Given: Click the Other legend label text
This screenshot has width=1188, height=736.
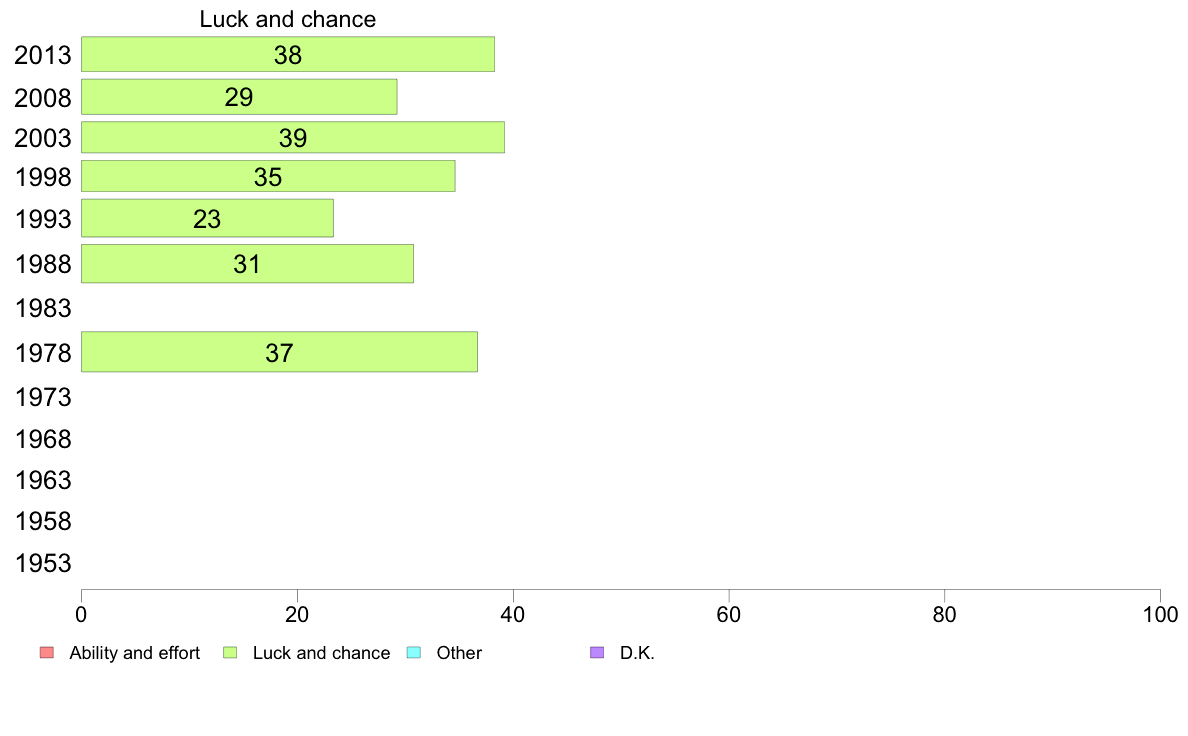Looking at the screenshot, I should (x=459, y=653).
